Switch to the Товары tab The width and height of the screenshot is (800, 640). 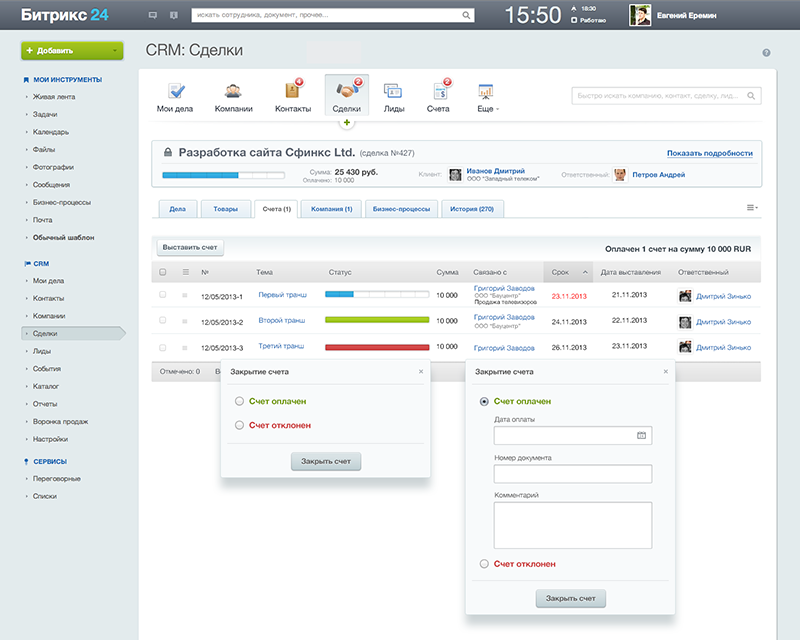coord(226,209)
